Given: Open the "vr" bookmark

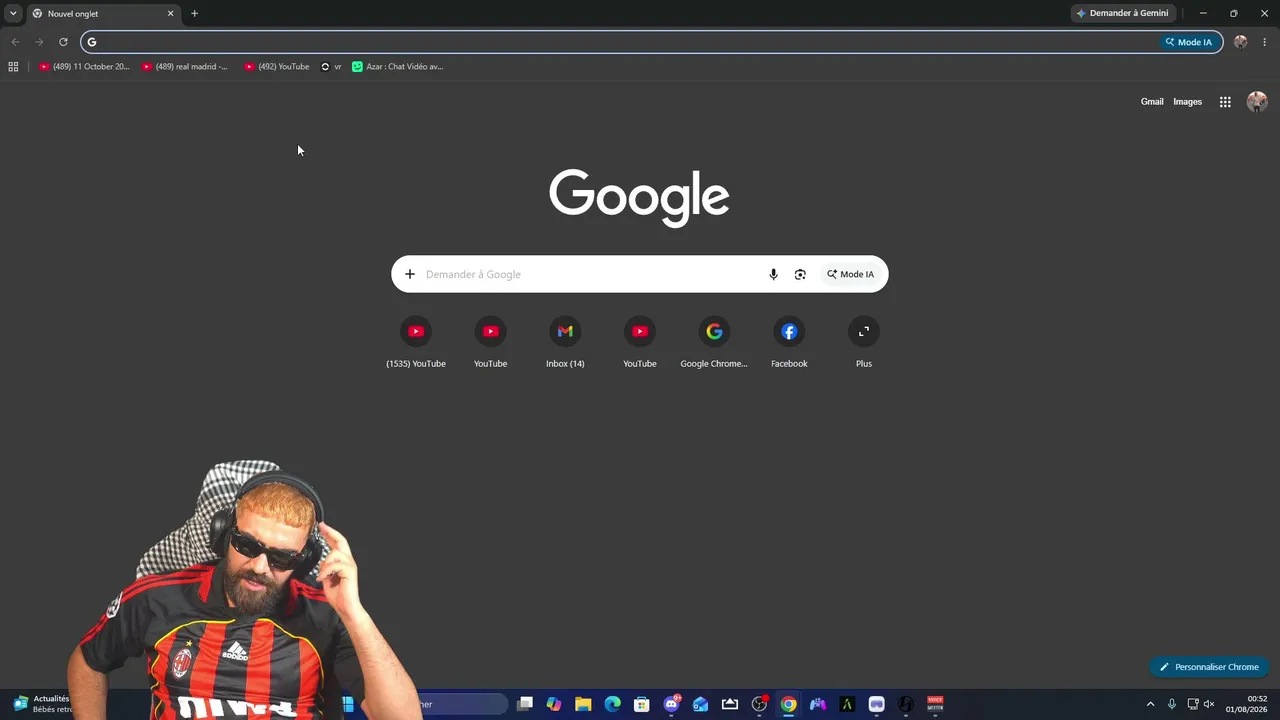Looking at the screenshot, I should point(331,67).
